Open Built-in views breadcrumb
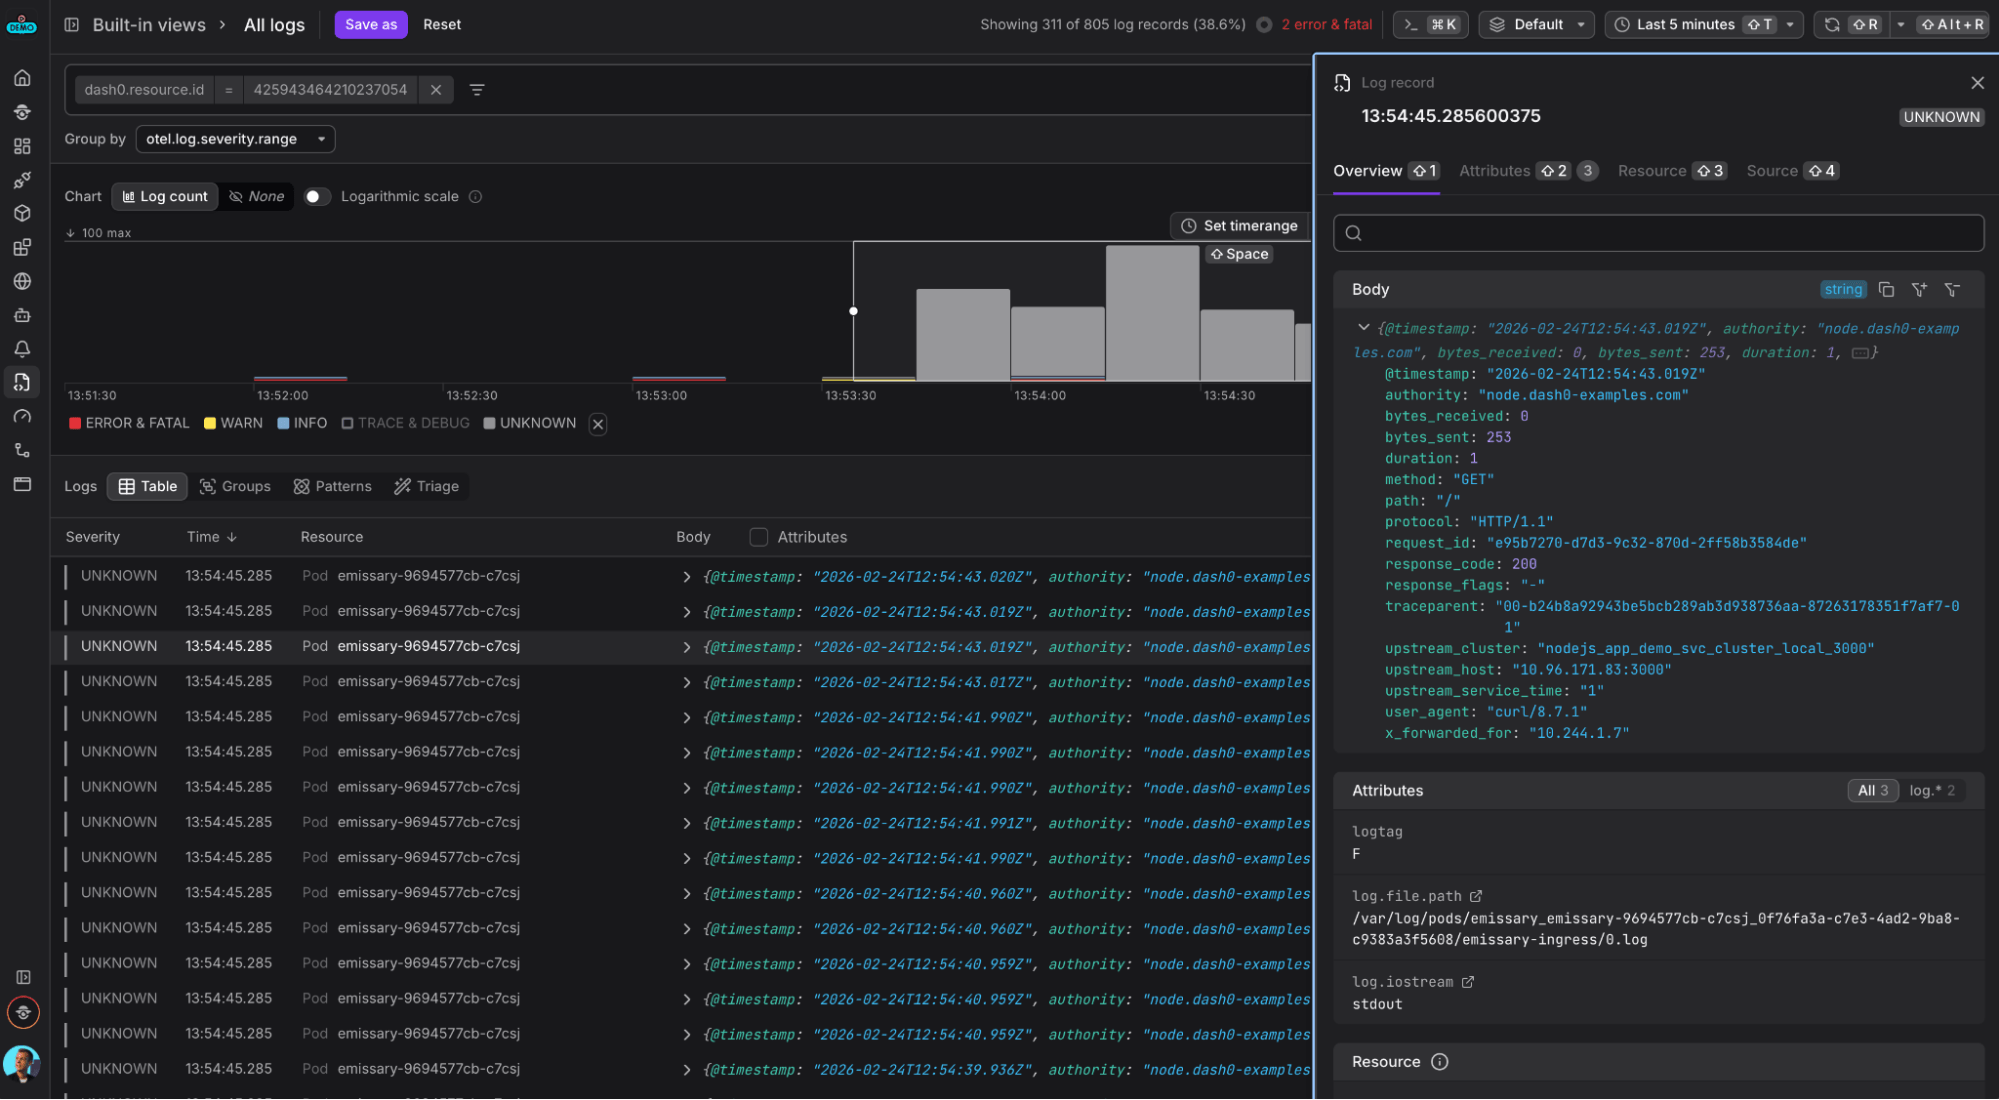This screenshot has height=1100, width=1999. 149,25
